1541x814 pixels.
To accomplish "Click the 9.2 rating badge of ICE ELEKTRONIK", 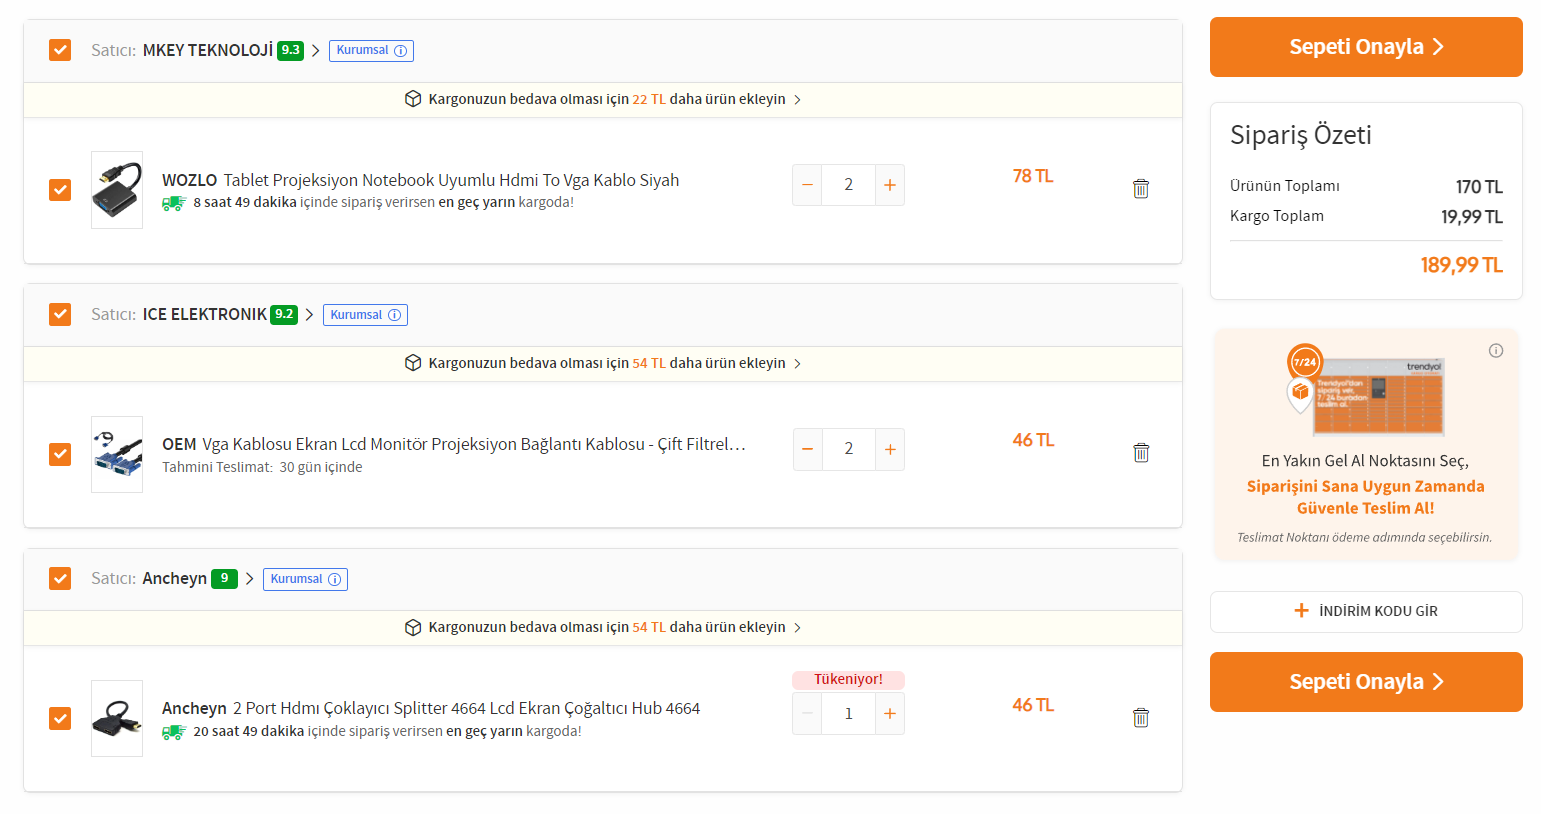I will tap(284, 314).
